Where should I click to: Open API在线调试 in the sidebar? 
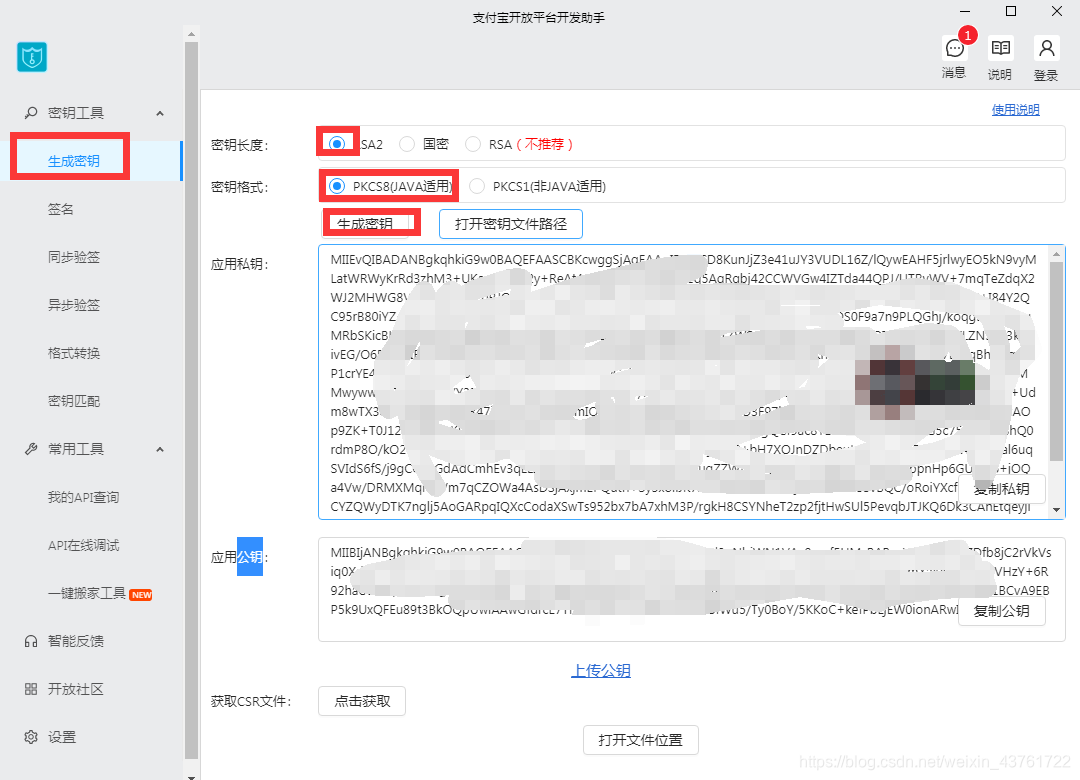click(x=83, y=545)
